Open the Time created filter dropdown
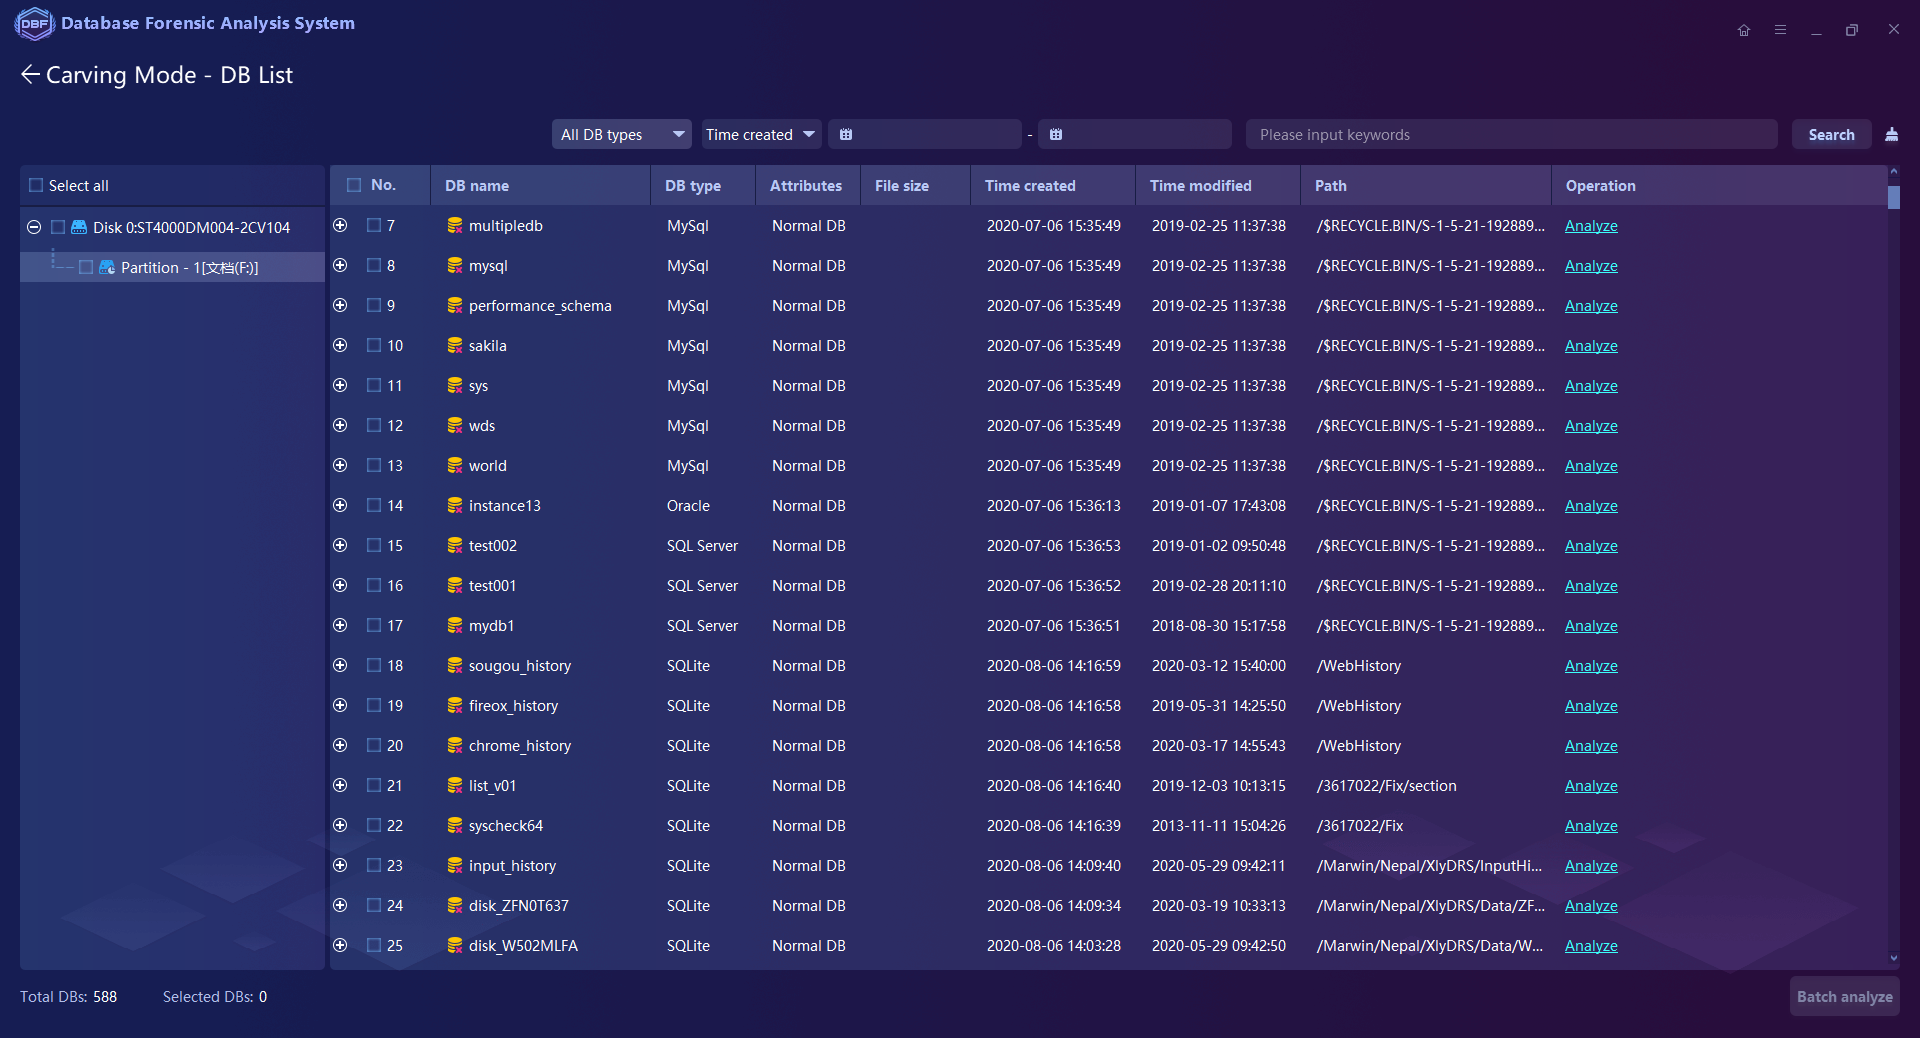Screen dimensions: 1920x1038 760,135
